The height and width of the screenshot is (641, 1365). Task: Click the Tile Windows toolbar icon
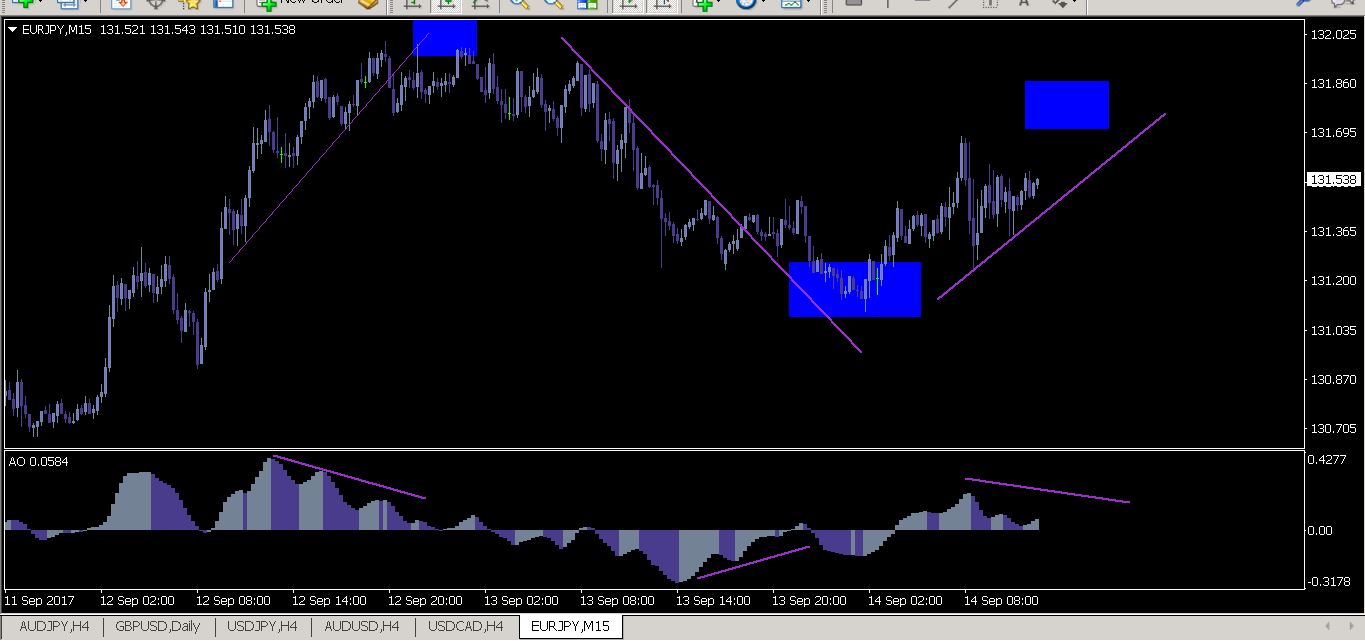[587, 3]
